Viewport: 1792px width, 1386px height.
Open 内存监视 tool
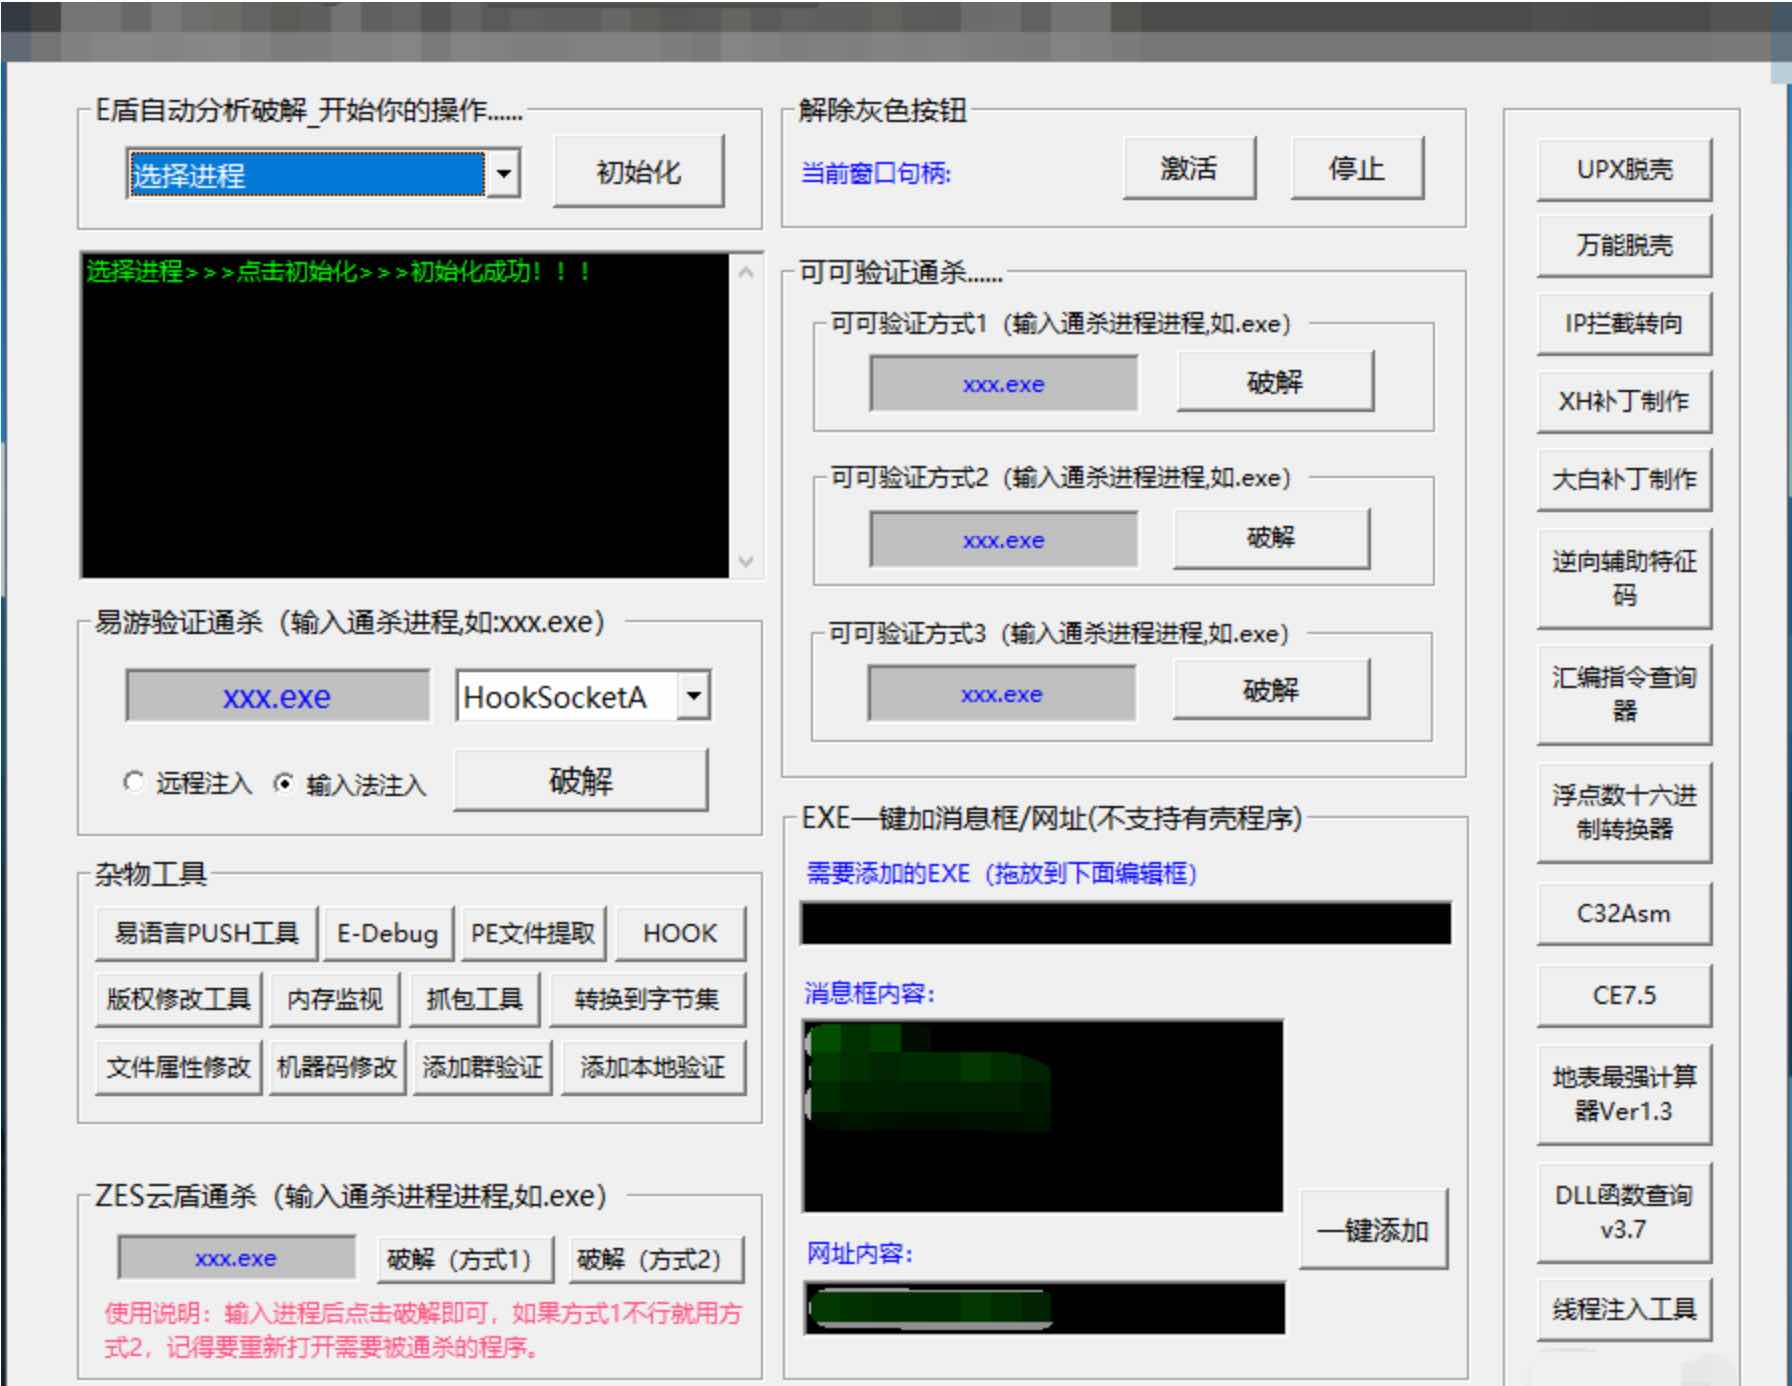[335, 1000]
